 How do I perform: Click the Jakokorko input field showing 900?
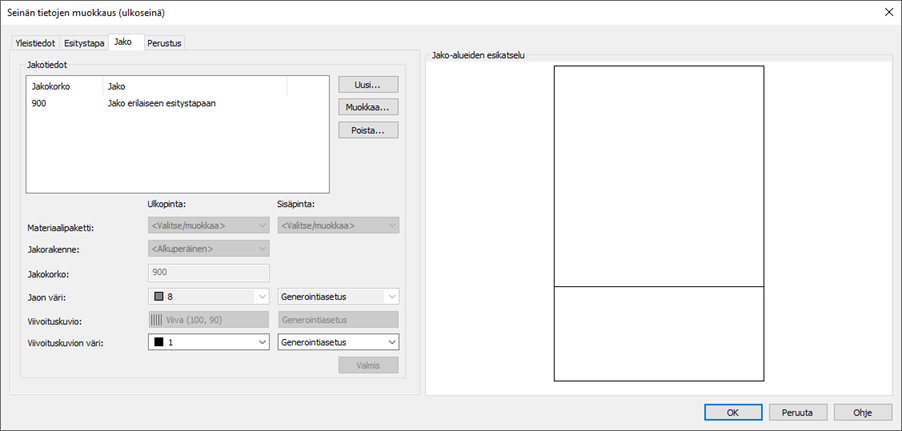[x=208, y=272]
